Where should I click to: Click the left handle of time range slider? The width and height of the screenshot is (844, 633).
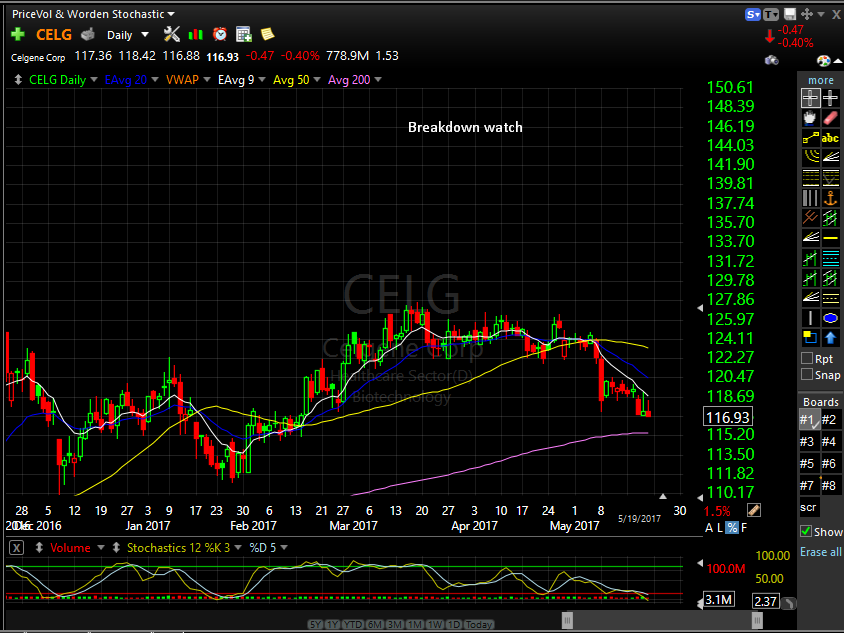tap(567, 620)
